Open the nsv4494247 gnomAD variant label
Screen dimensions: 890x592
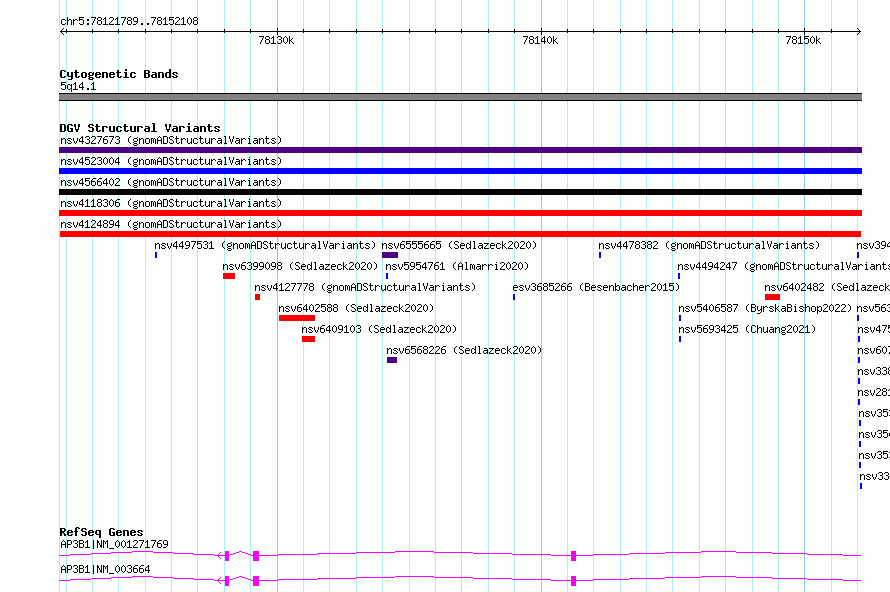[783, 266]
